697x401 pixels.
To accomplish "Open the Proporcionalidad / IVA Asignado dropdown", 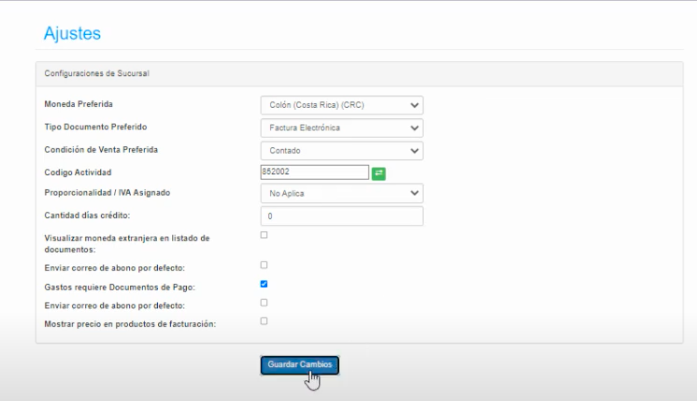I will click(x=342, y=193).
